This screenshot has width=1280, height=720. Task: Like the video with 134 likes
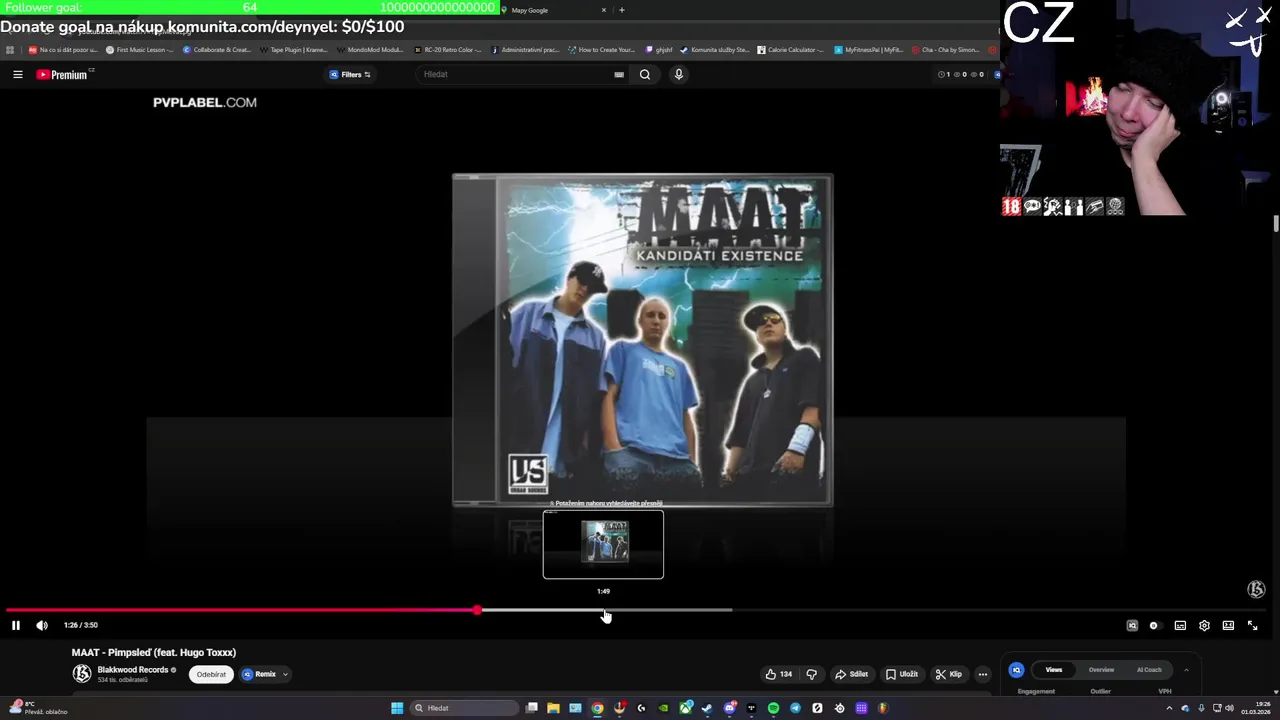point(779,674)
